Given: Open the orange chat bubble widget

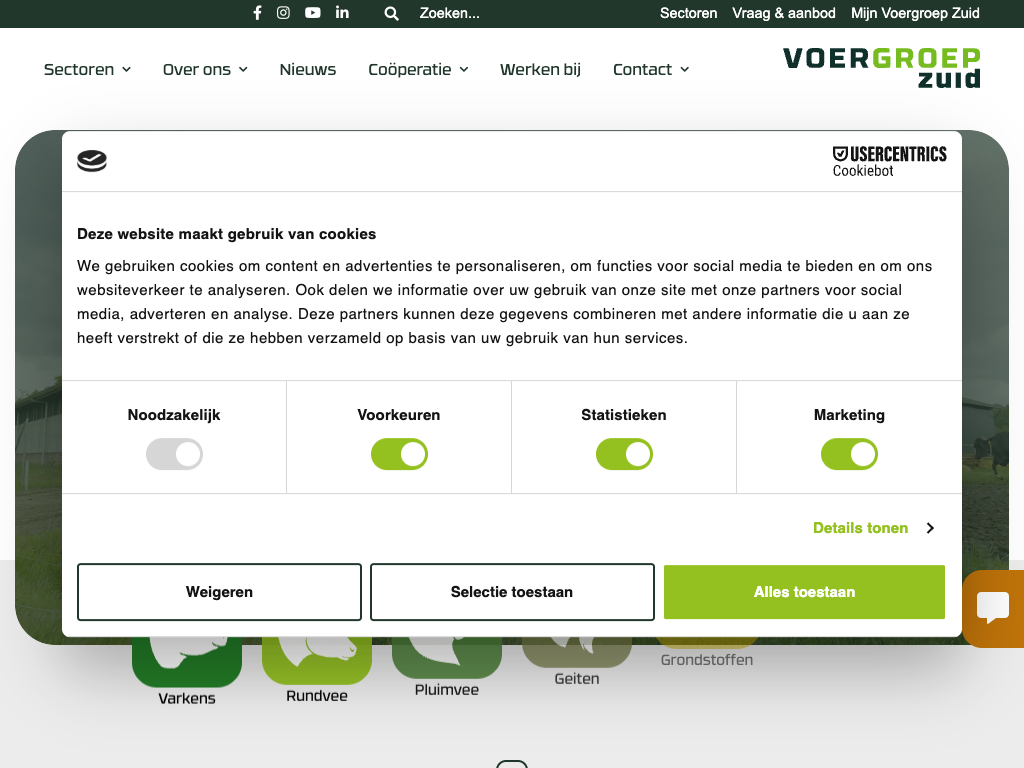Looking at the screenshot, I should (993, 608).
